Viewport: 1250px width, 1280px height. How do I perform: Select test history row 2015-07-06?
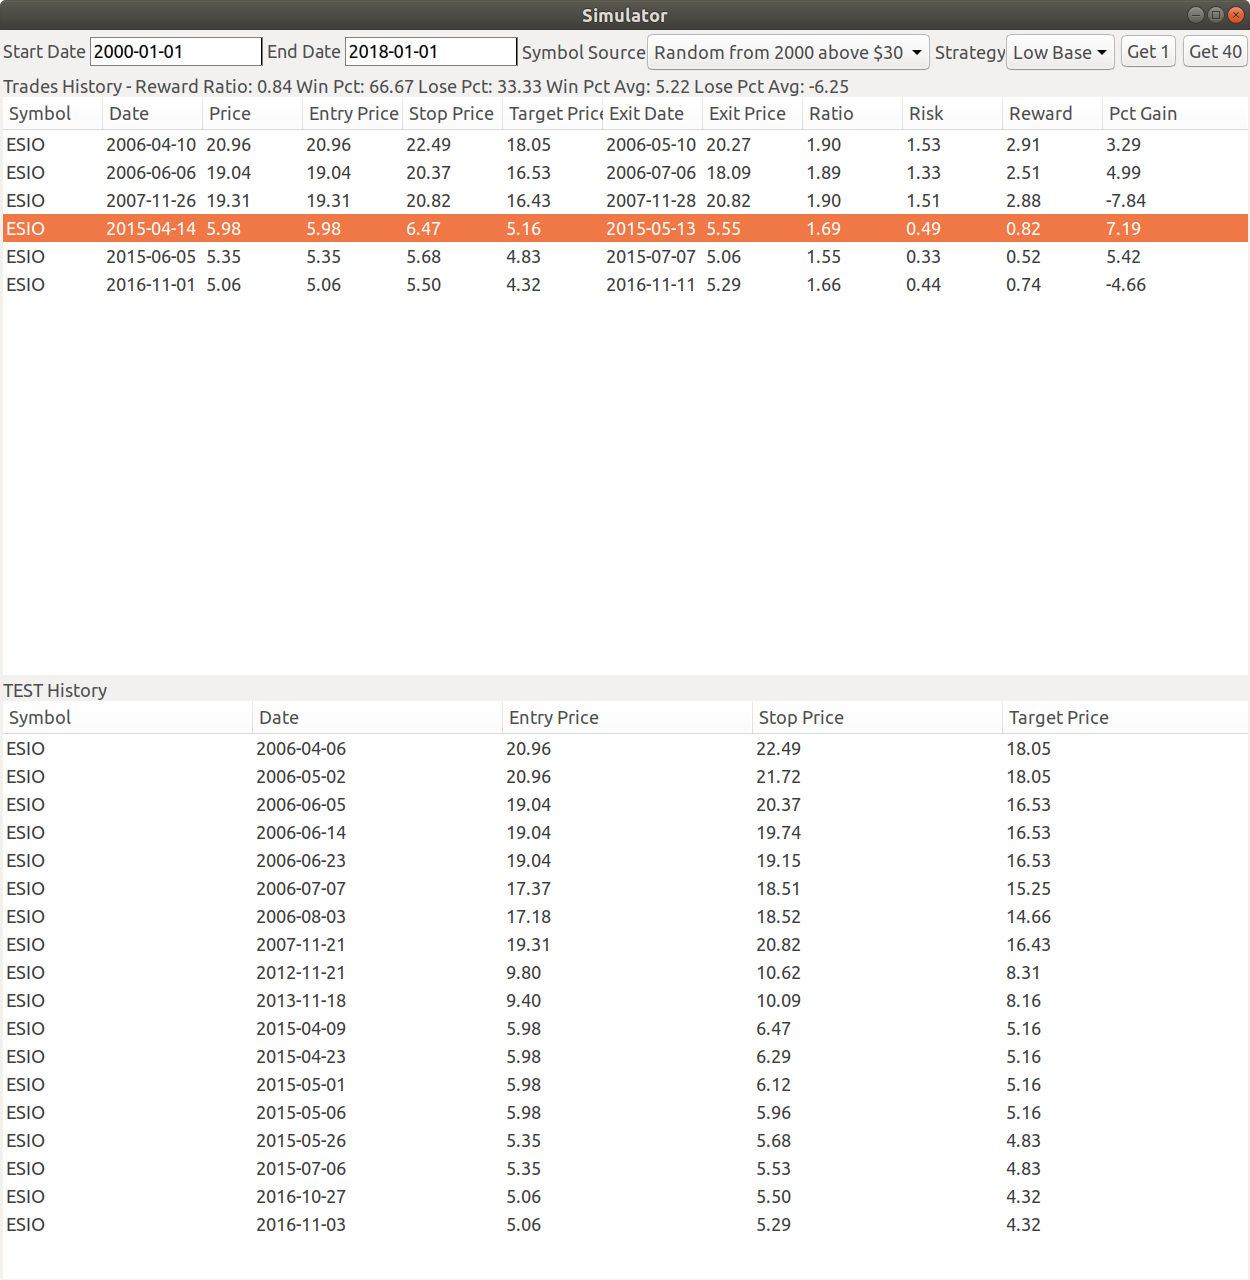tap(625, 1169)
